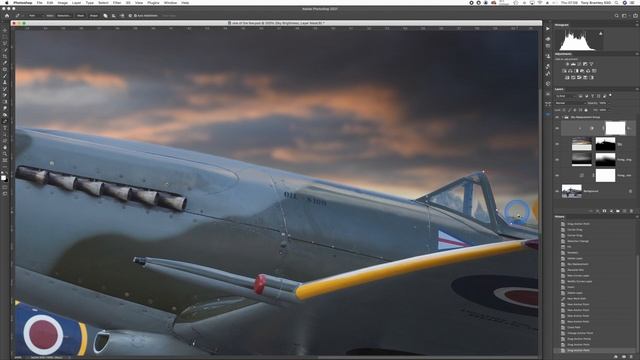Select the Zoom tool

point(5,154)
